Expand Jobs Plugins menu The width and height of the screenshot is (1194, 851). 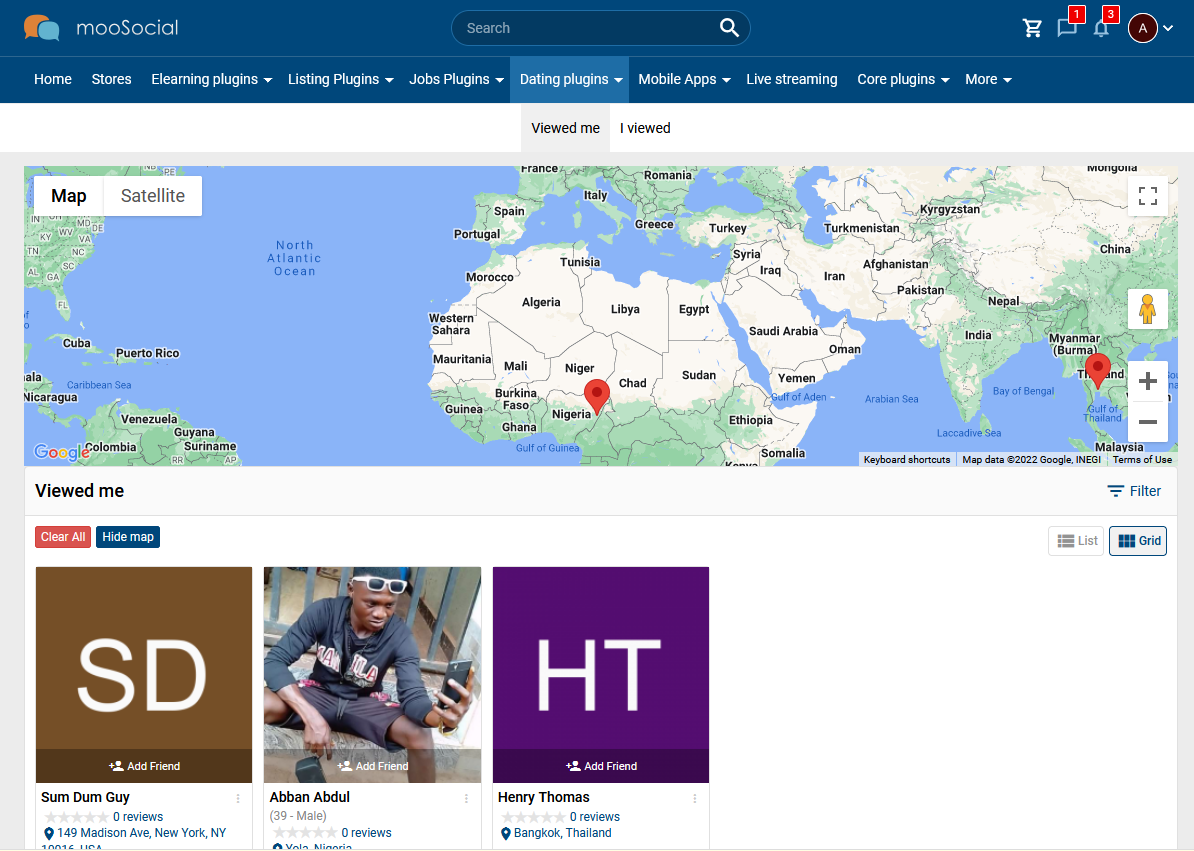pos(456,79)
